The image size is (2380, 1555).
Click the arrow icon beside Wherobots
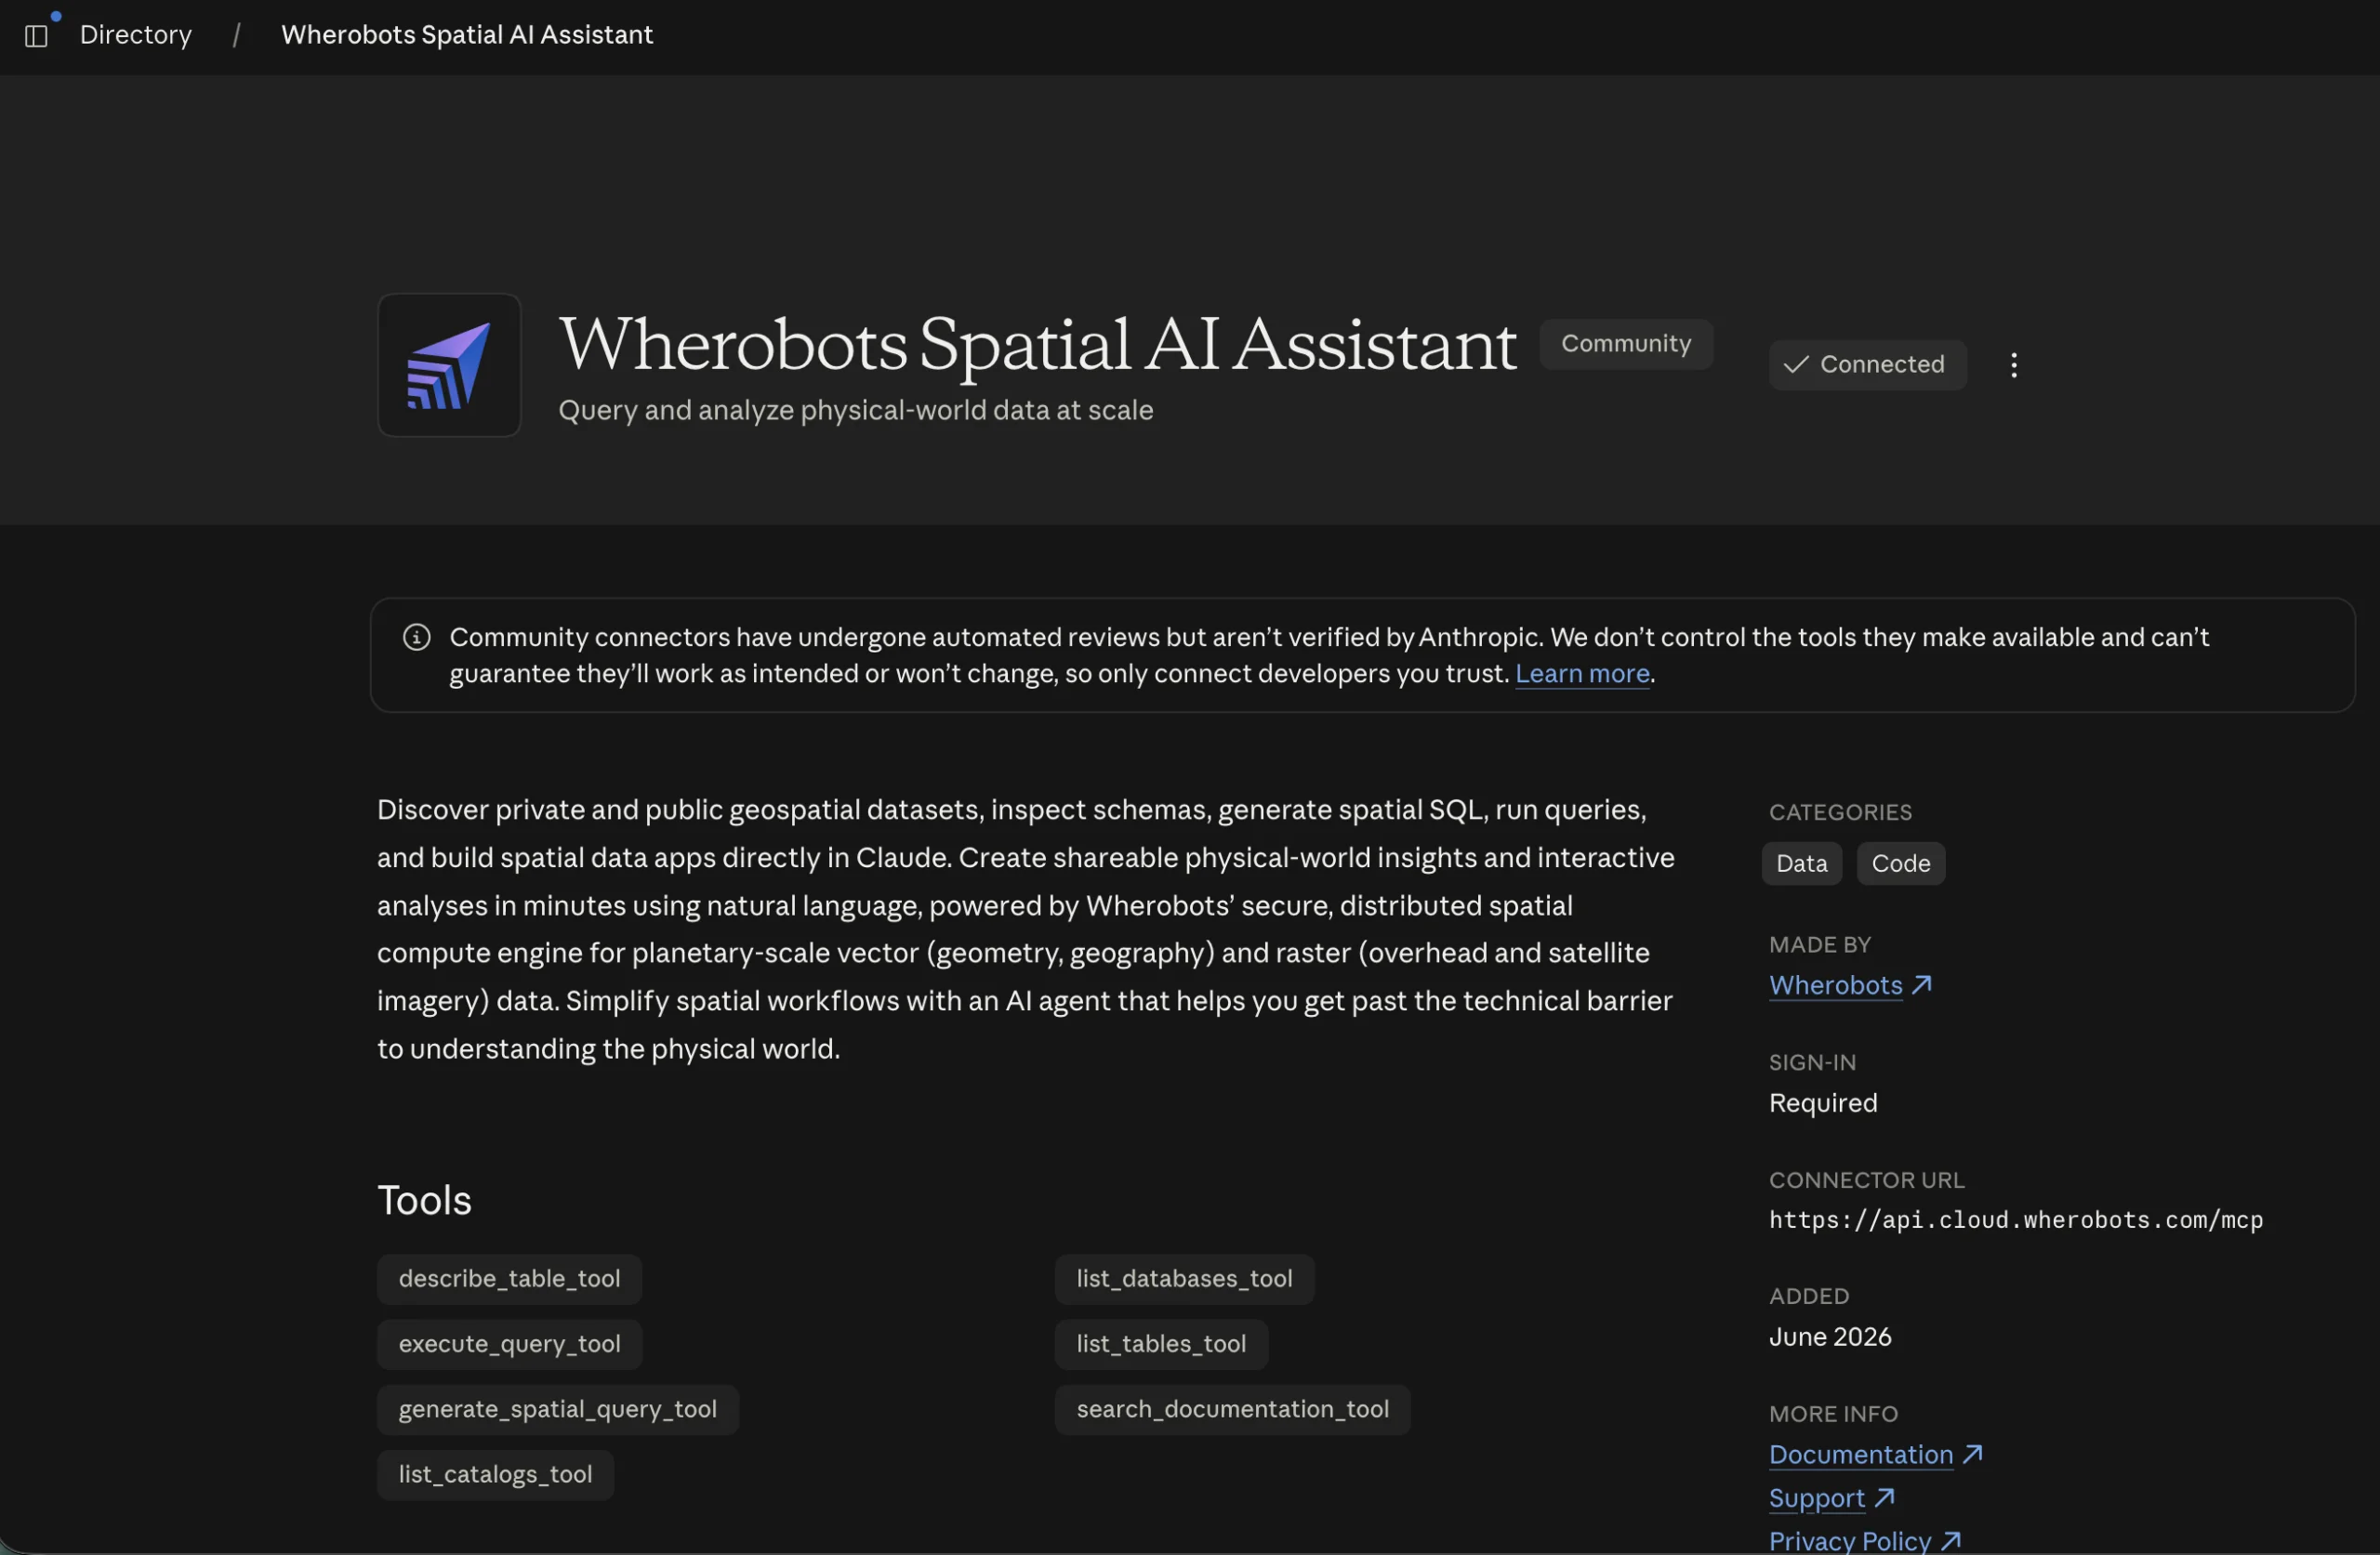tap(1921, 985)
